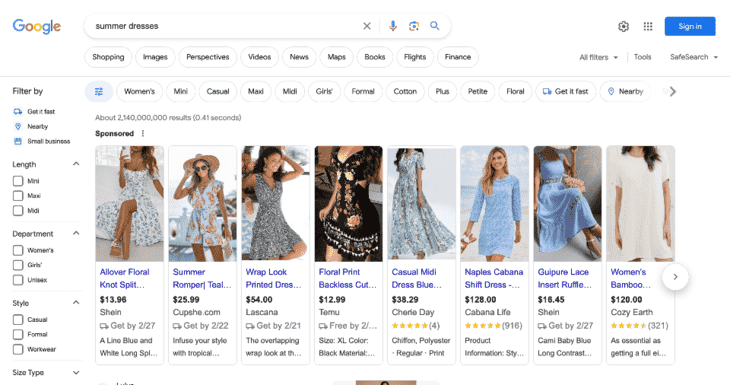This screenshot has height=385, width=730.
Task: Tick the Casual style checkbox
Action: tap(18, 320)
